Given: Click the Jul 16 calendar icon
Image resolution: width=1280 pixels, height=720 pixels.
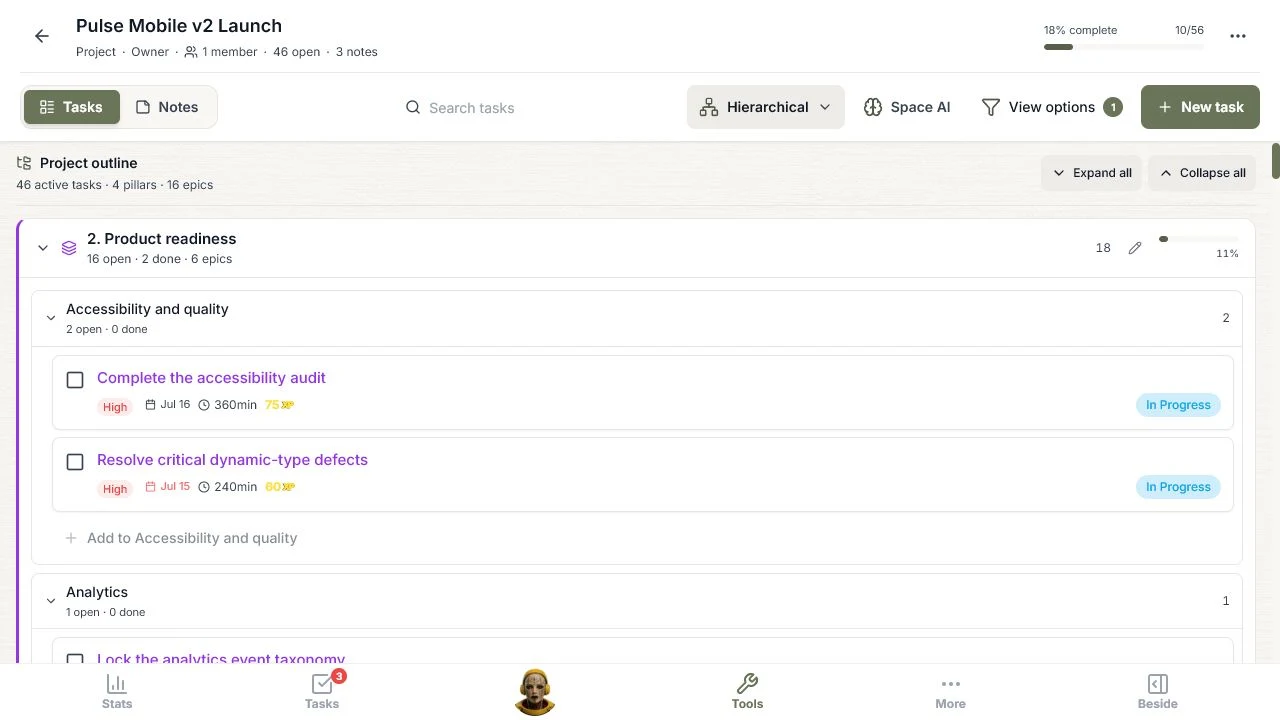Looking at the screenshot, I should point(151,405).
